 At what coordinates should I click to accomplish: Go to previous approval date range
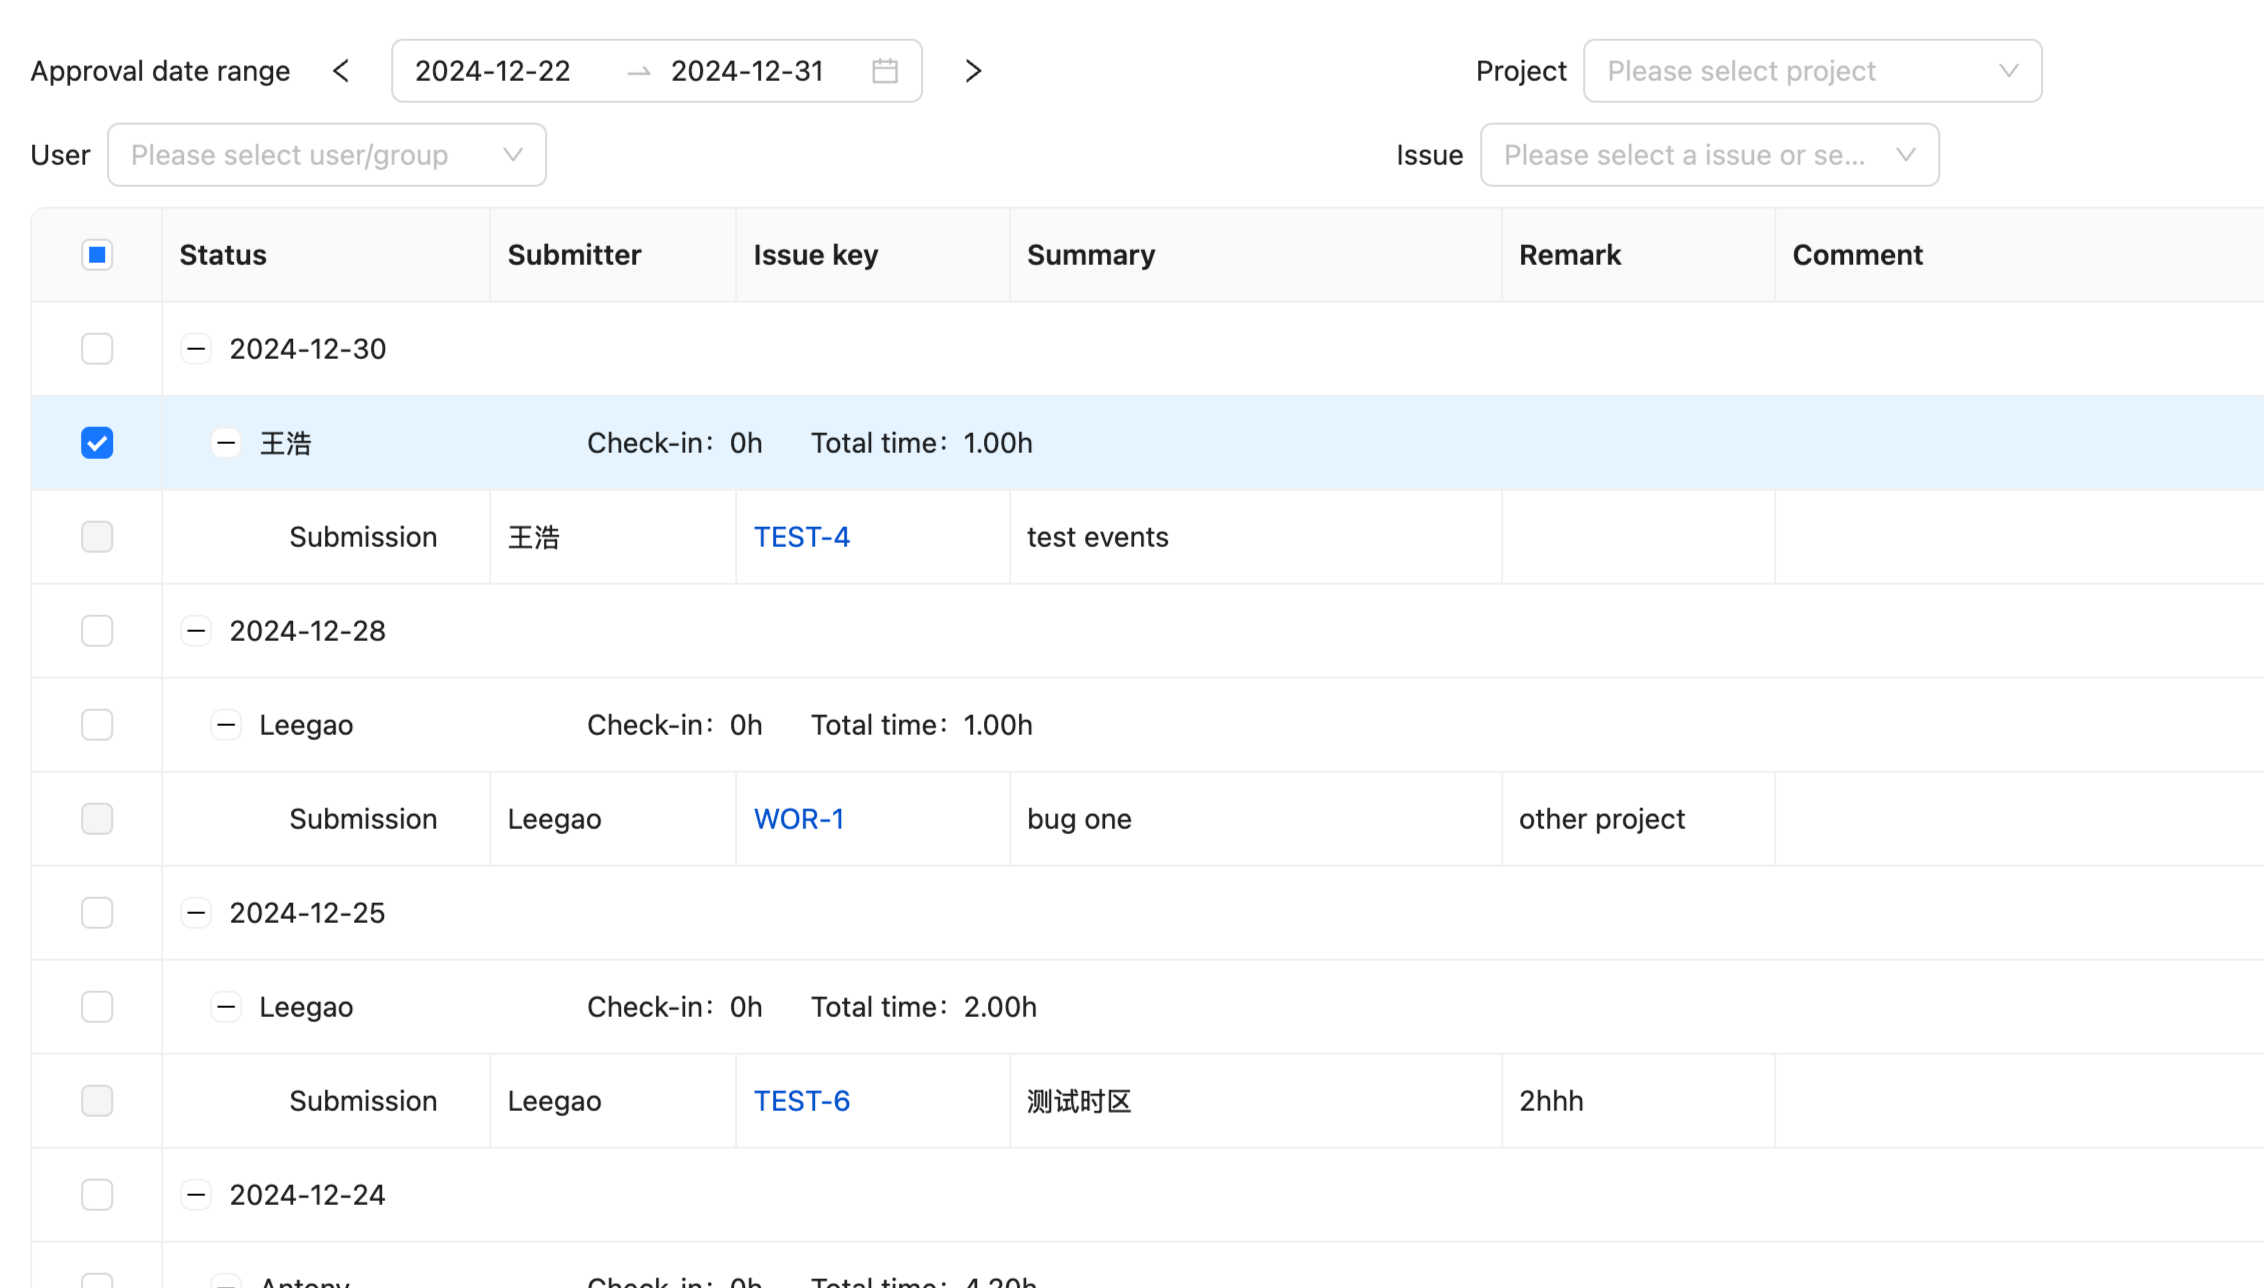(x=341, y=71)
